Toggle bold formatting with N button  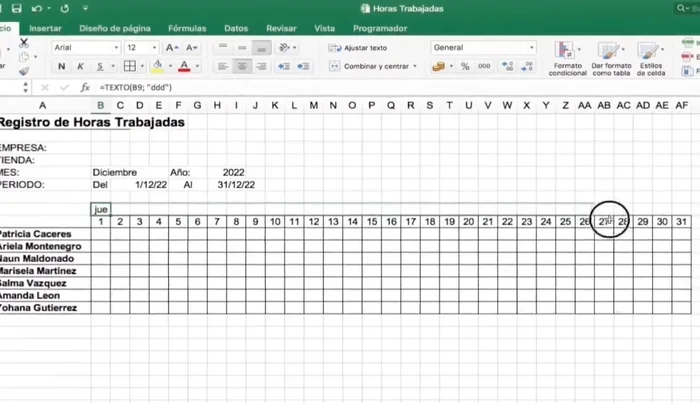pos(62,66)
